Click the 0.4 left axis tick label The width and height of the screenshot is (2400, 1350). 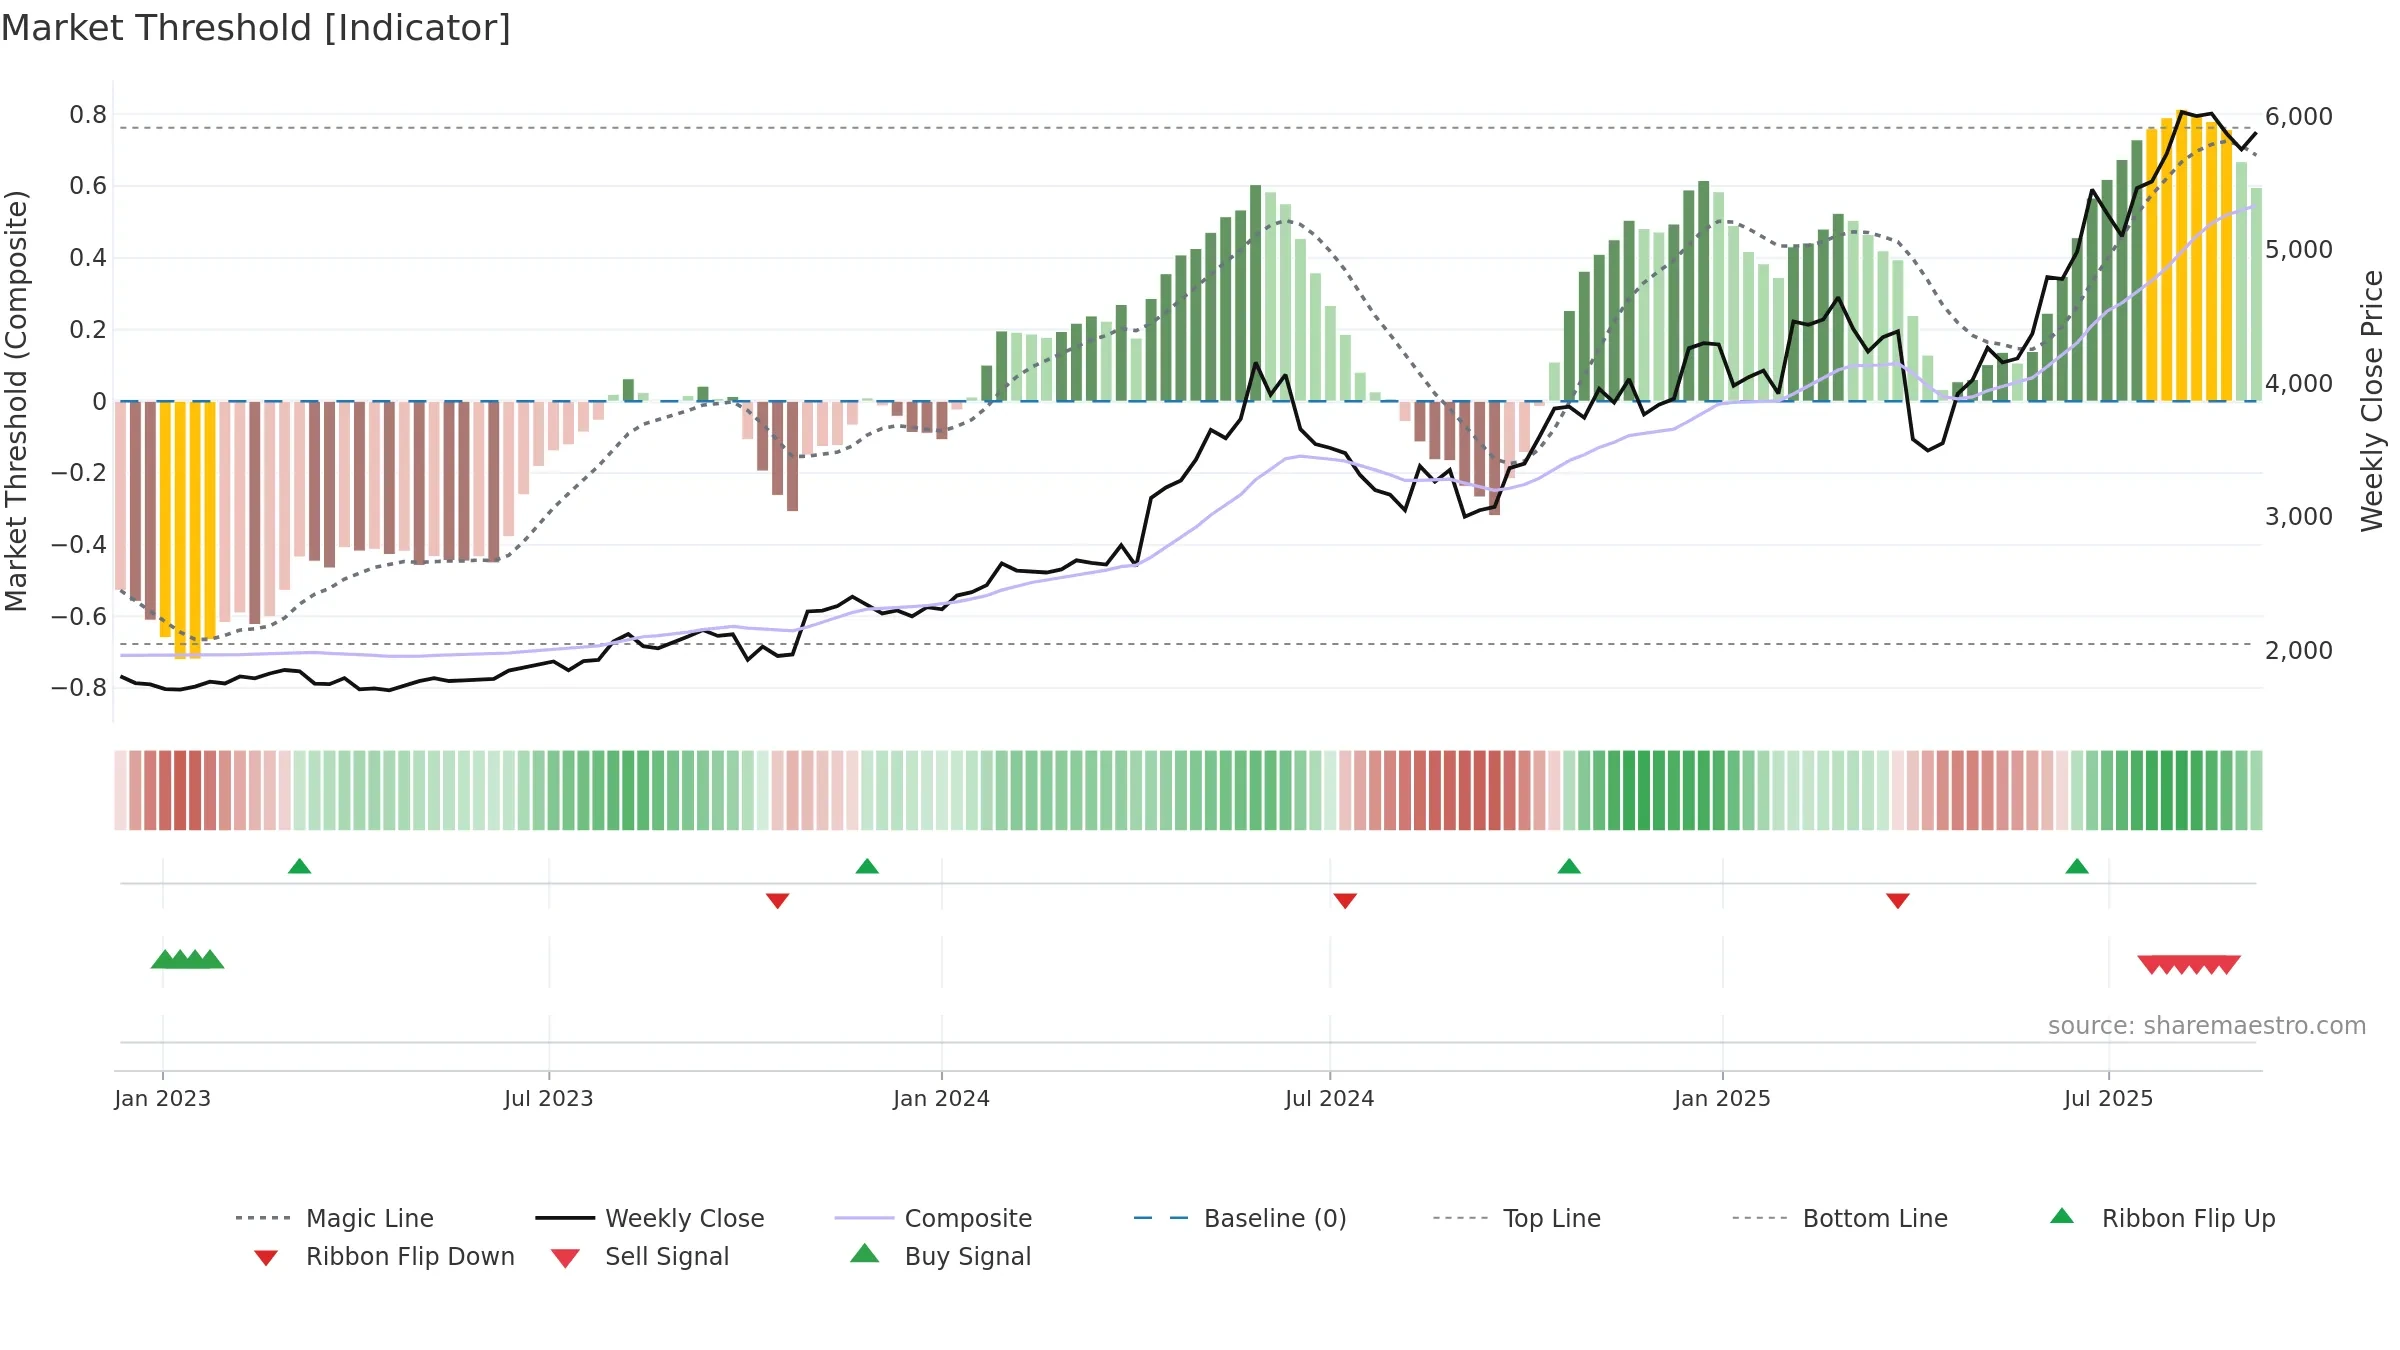[88, 258]
